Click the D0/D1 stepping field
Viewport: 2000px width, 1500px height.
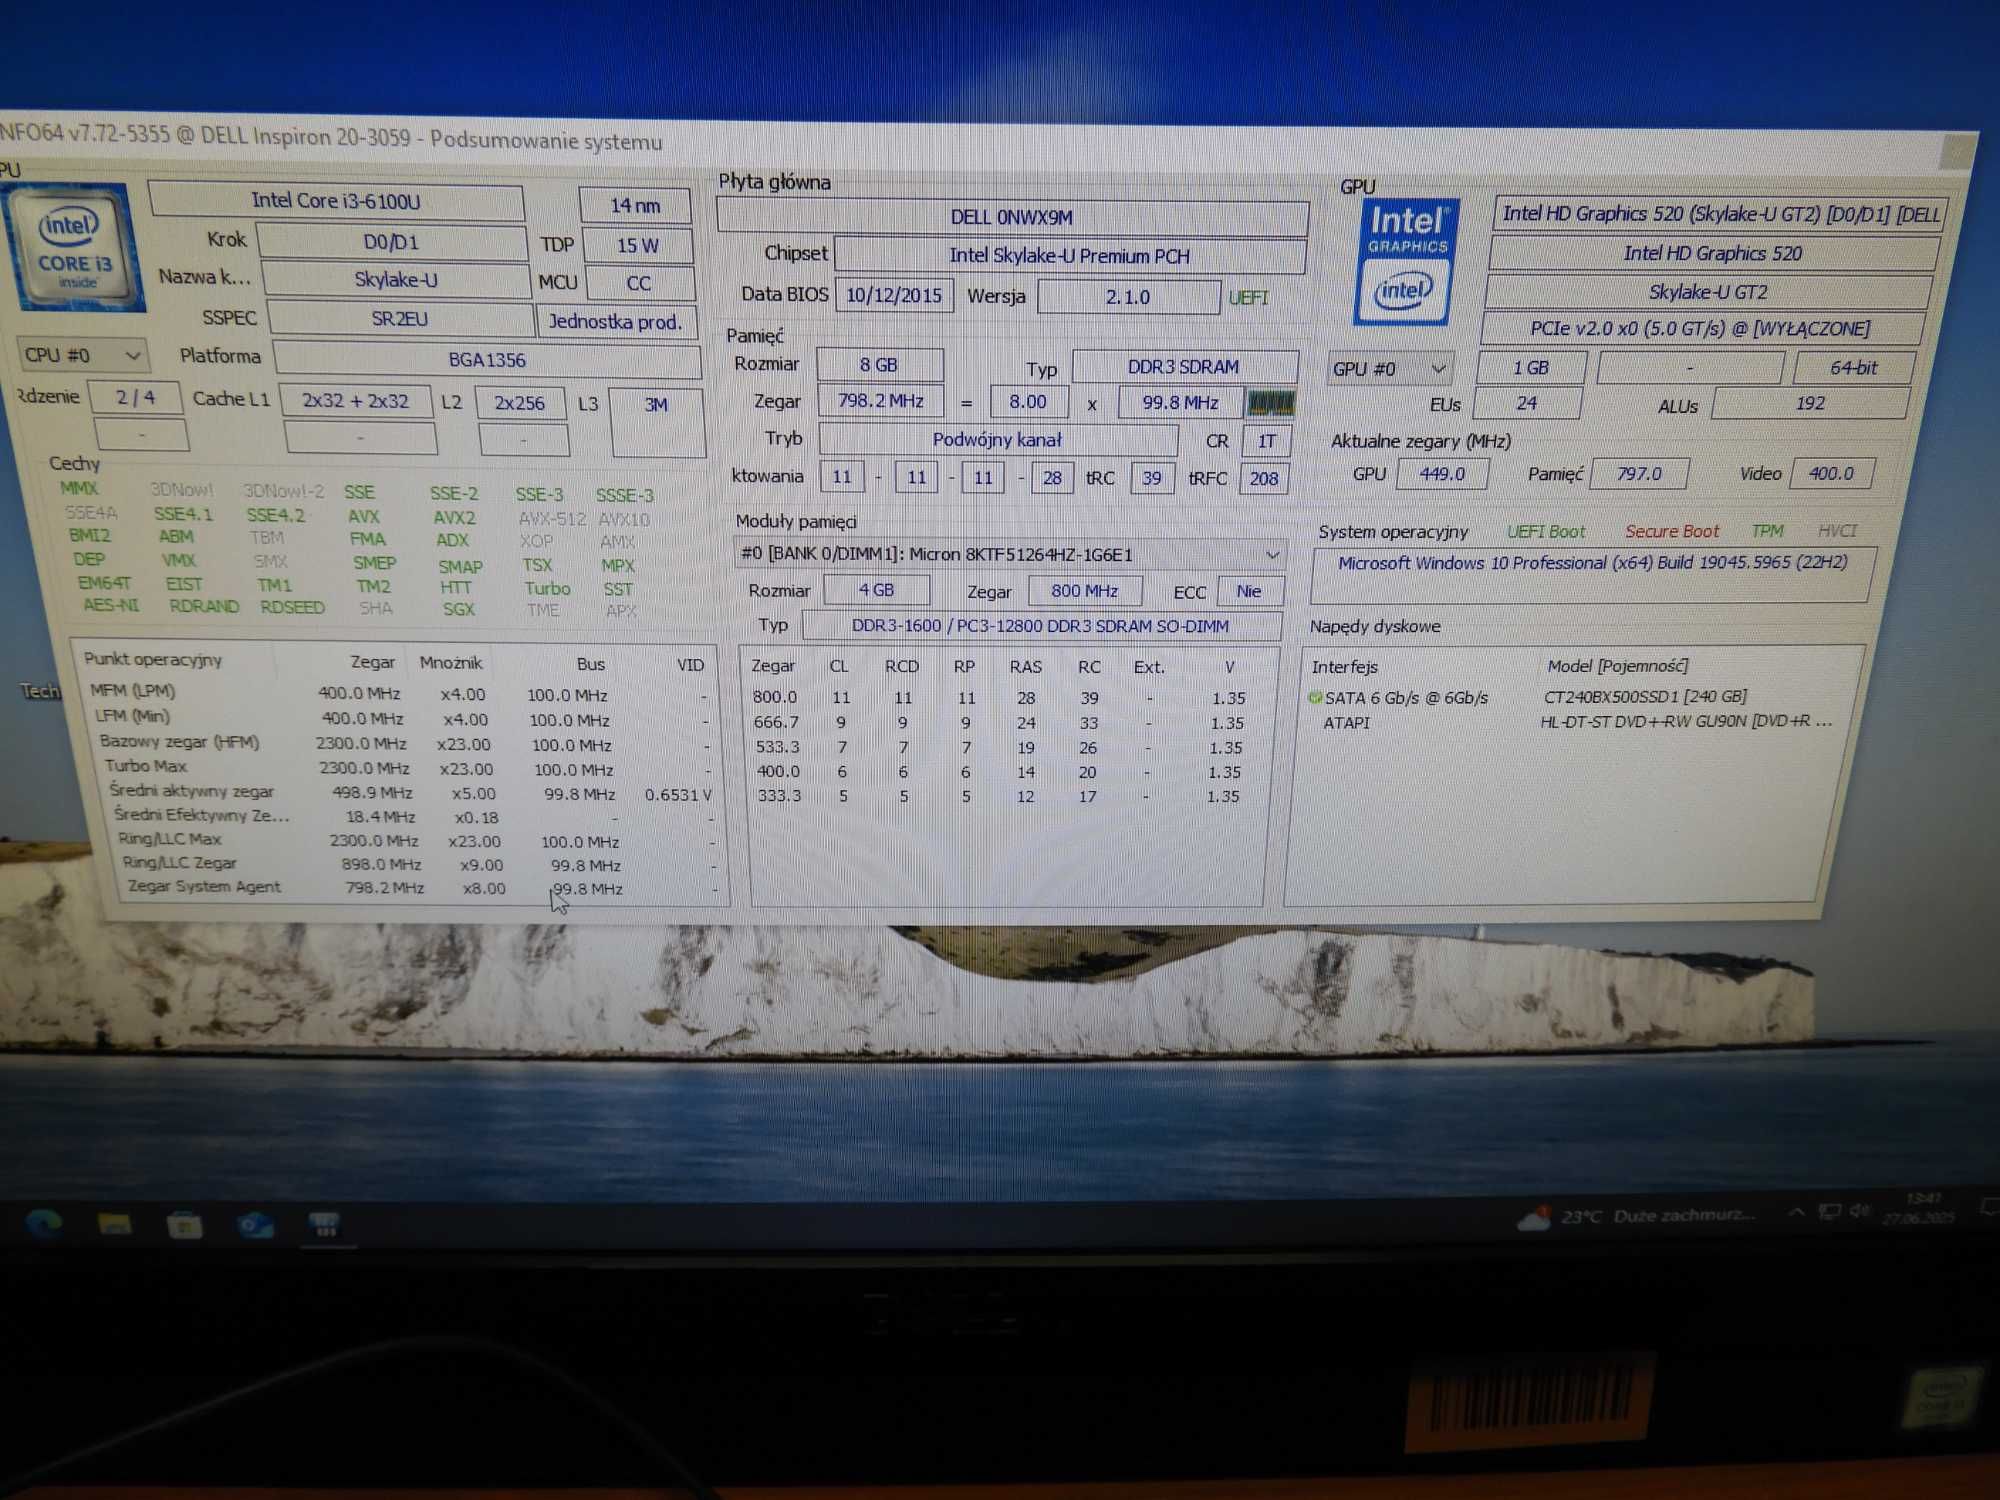click(x=391, y=242)
